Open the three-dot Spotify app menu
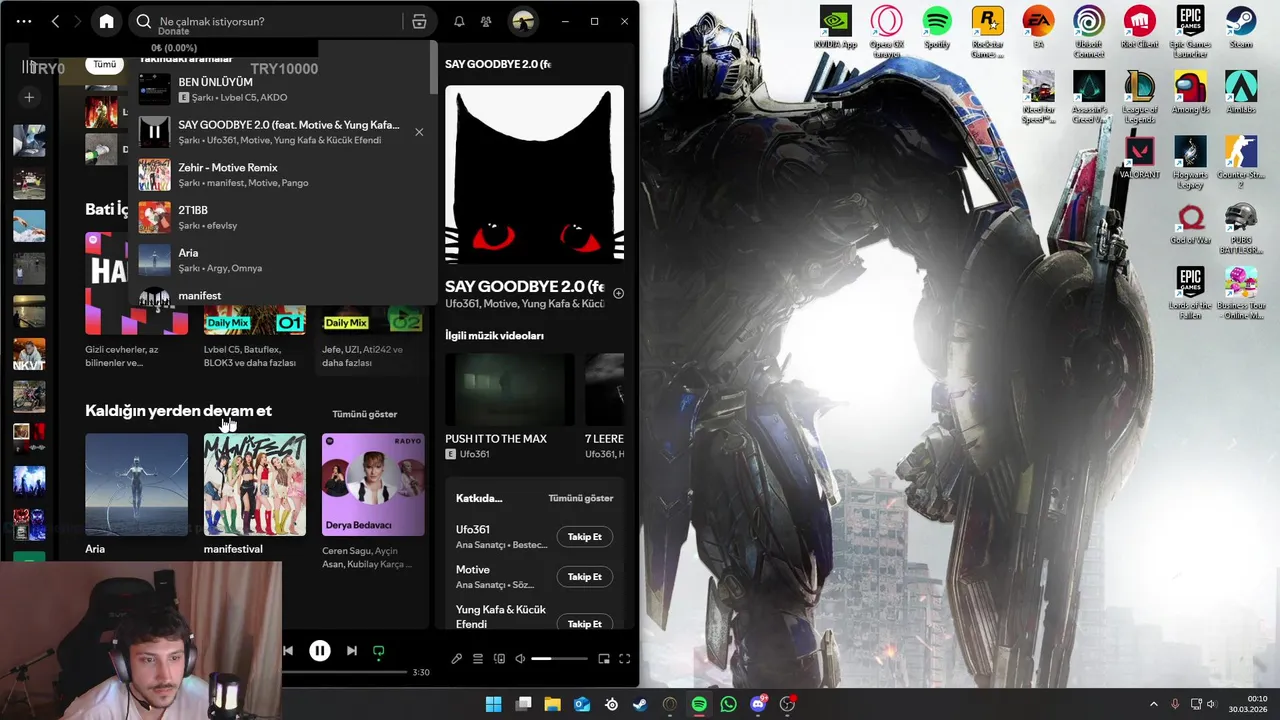Screen dimensions: 1280x720 (x=24, y=21)
